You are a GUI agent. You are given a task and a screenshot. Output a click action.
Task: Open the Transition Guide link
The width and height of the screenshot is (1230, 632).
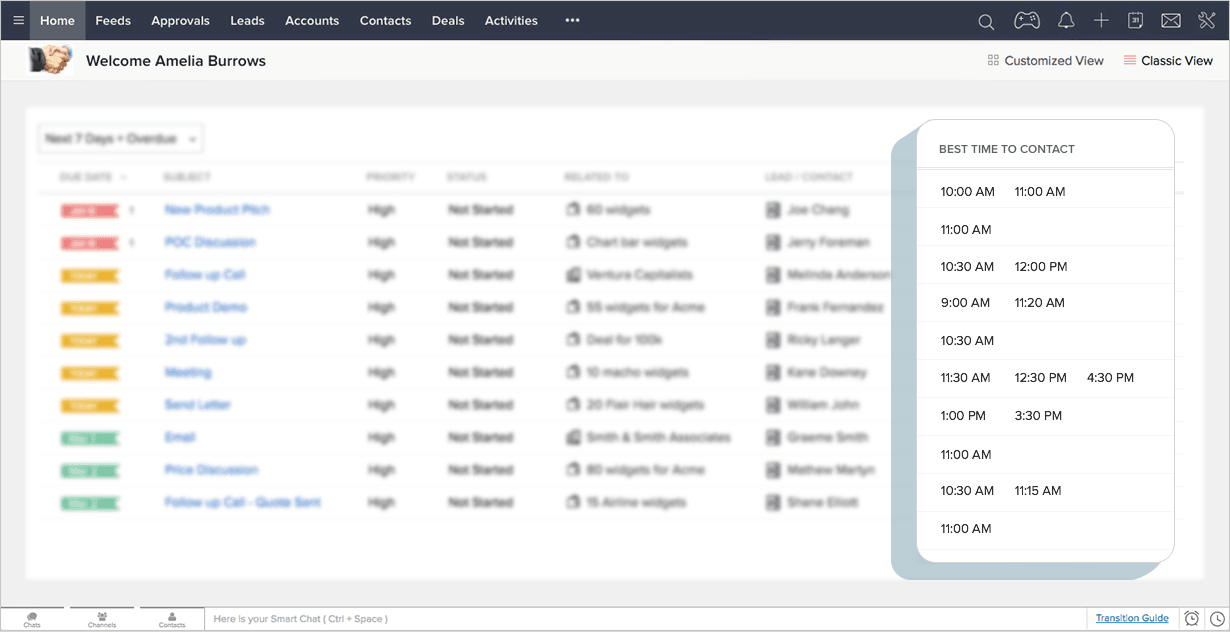coord(1131,618)
